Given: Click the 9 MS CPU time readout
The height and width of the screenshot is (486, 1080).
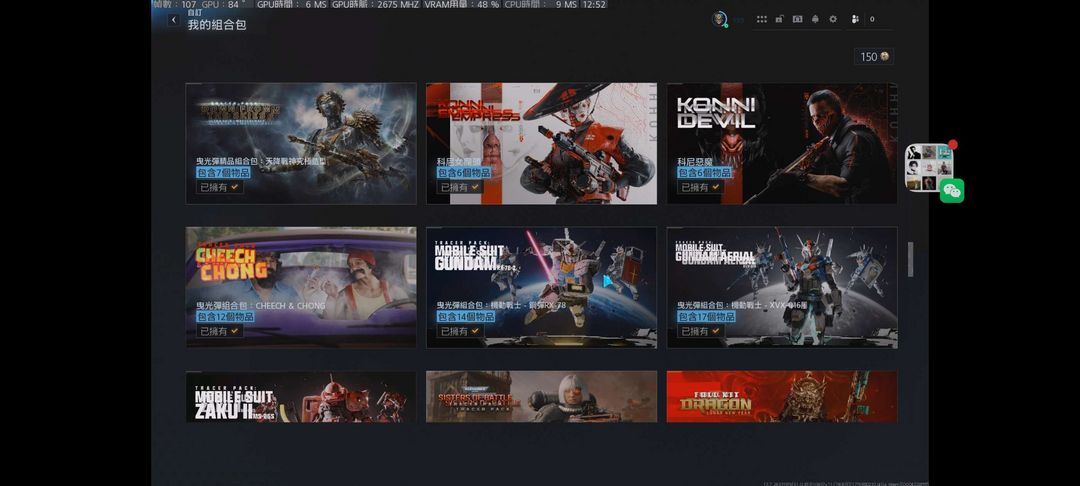Looking at the screenshot, I should 541,4.
